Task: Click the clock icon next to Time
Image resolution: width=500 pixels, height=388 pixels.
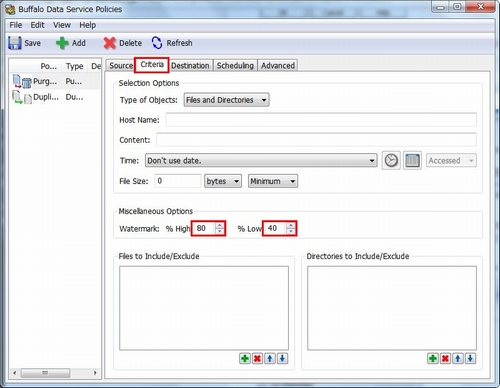Action: coord(391,161)
